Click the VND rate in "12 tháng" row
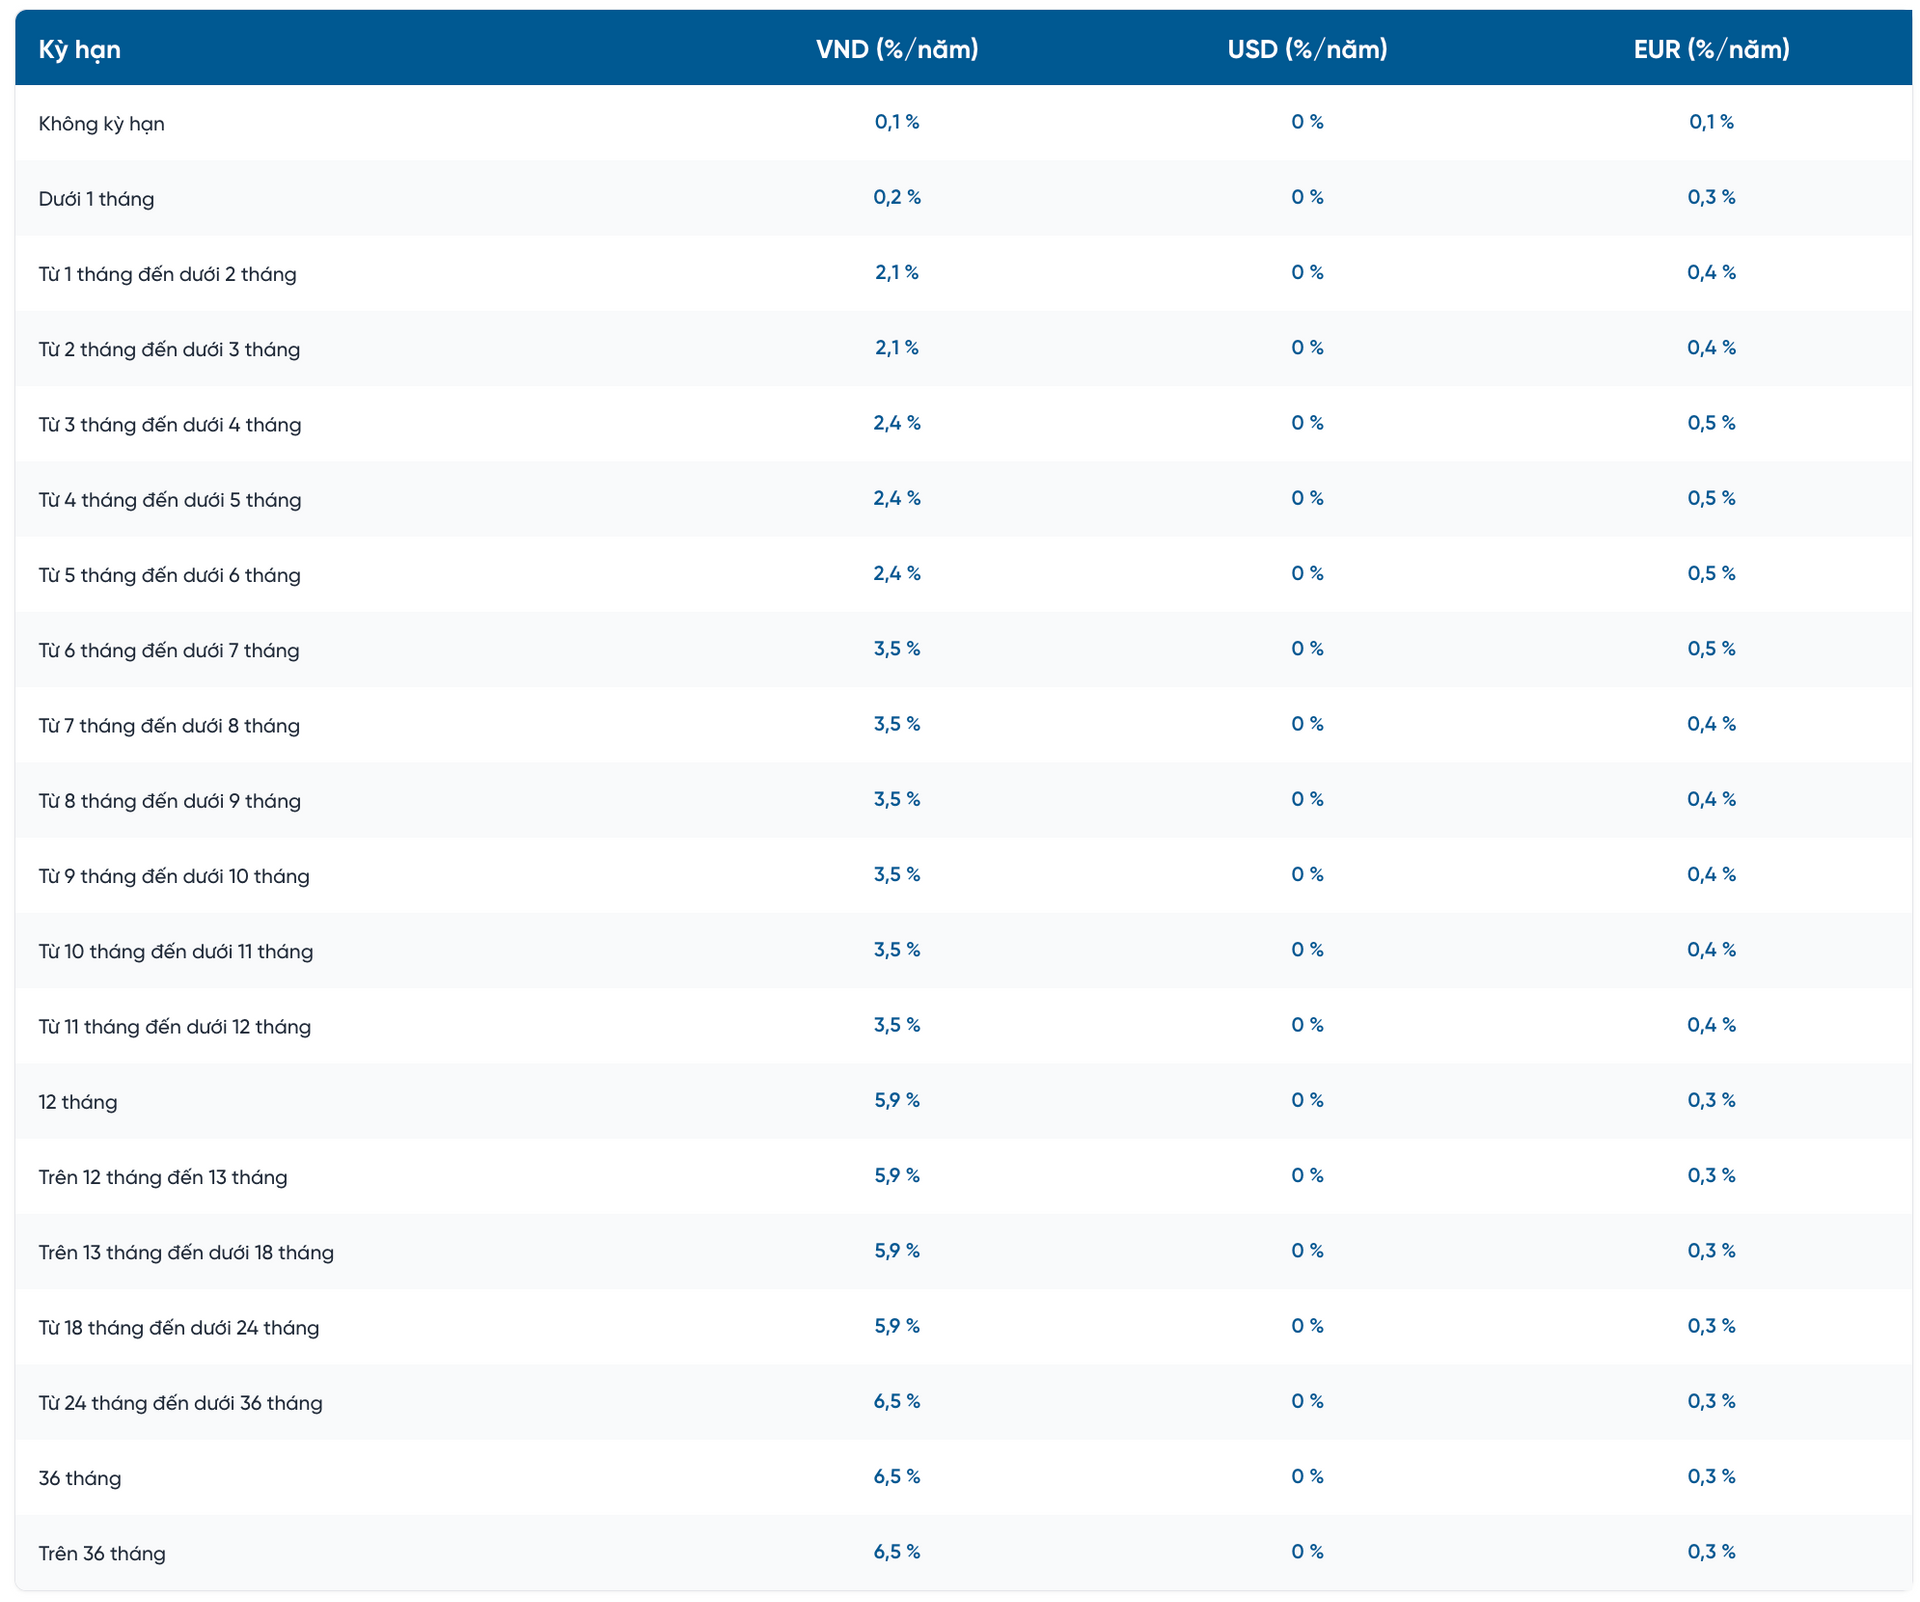Image resolution: width=1920 pixels, height=1602 pixels. [897, 1100]
